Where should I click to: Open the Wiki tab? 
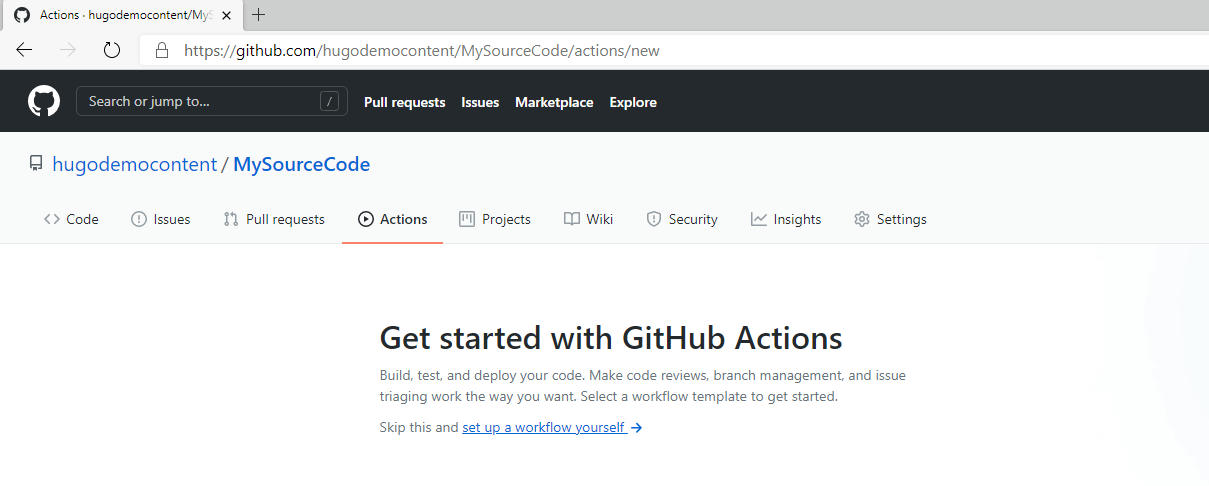588,219
